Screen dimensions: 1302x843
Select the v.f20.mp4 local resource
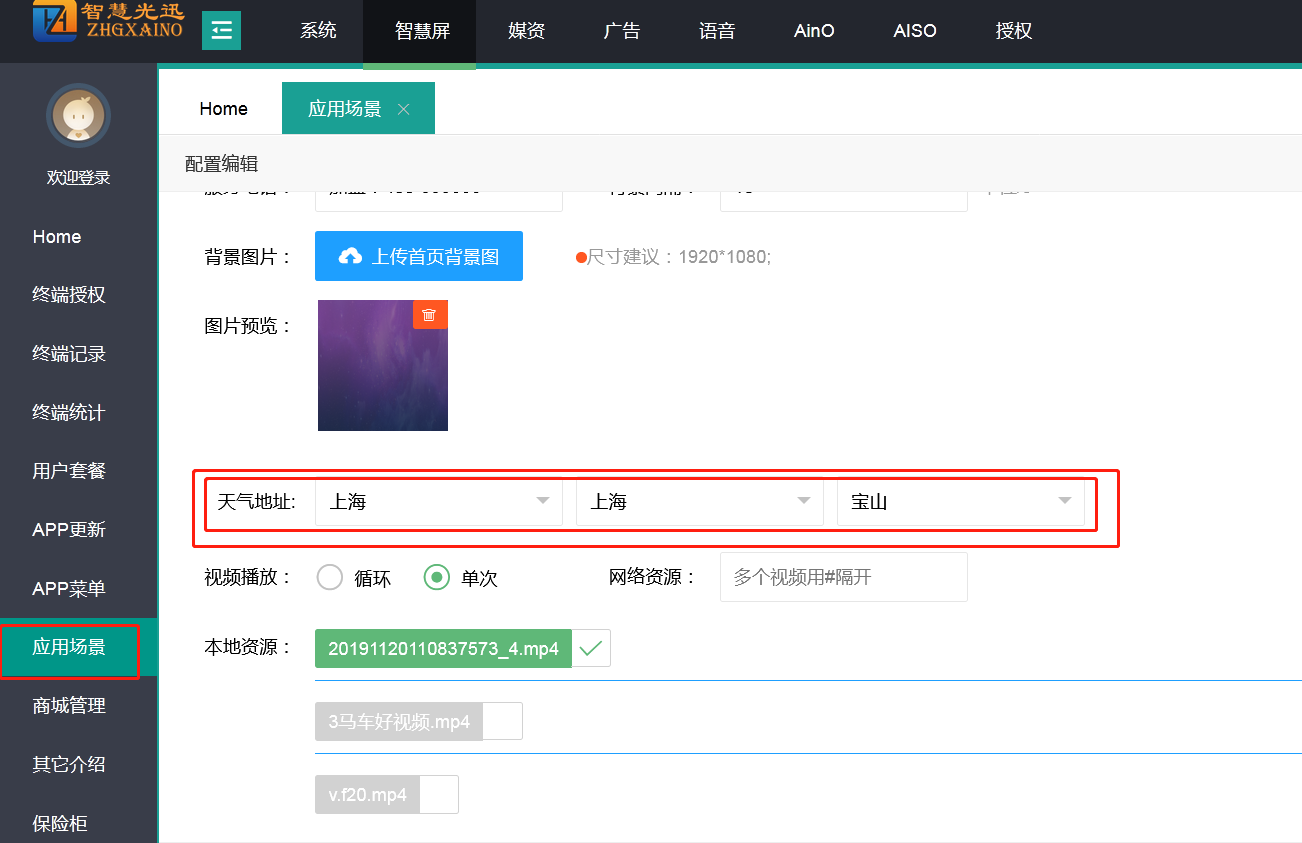[x=367, y=795]
